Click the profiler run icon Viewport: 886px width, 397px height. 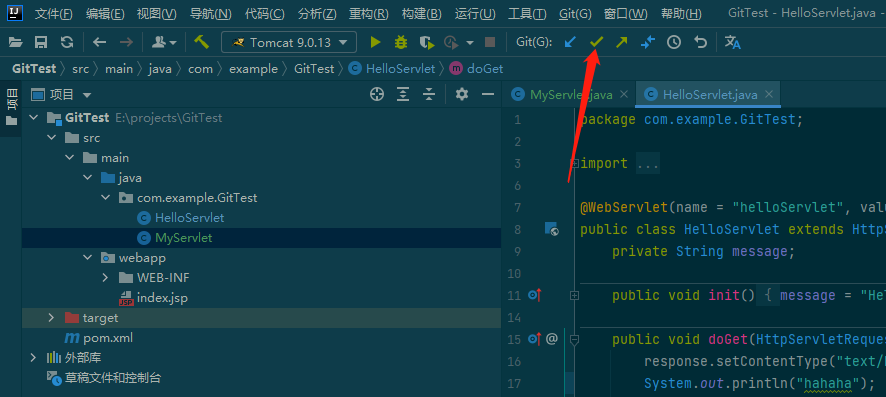[451, 42]
